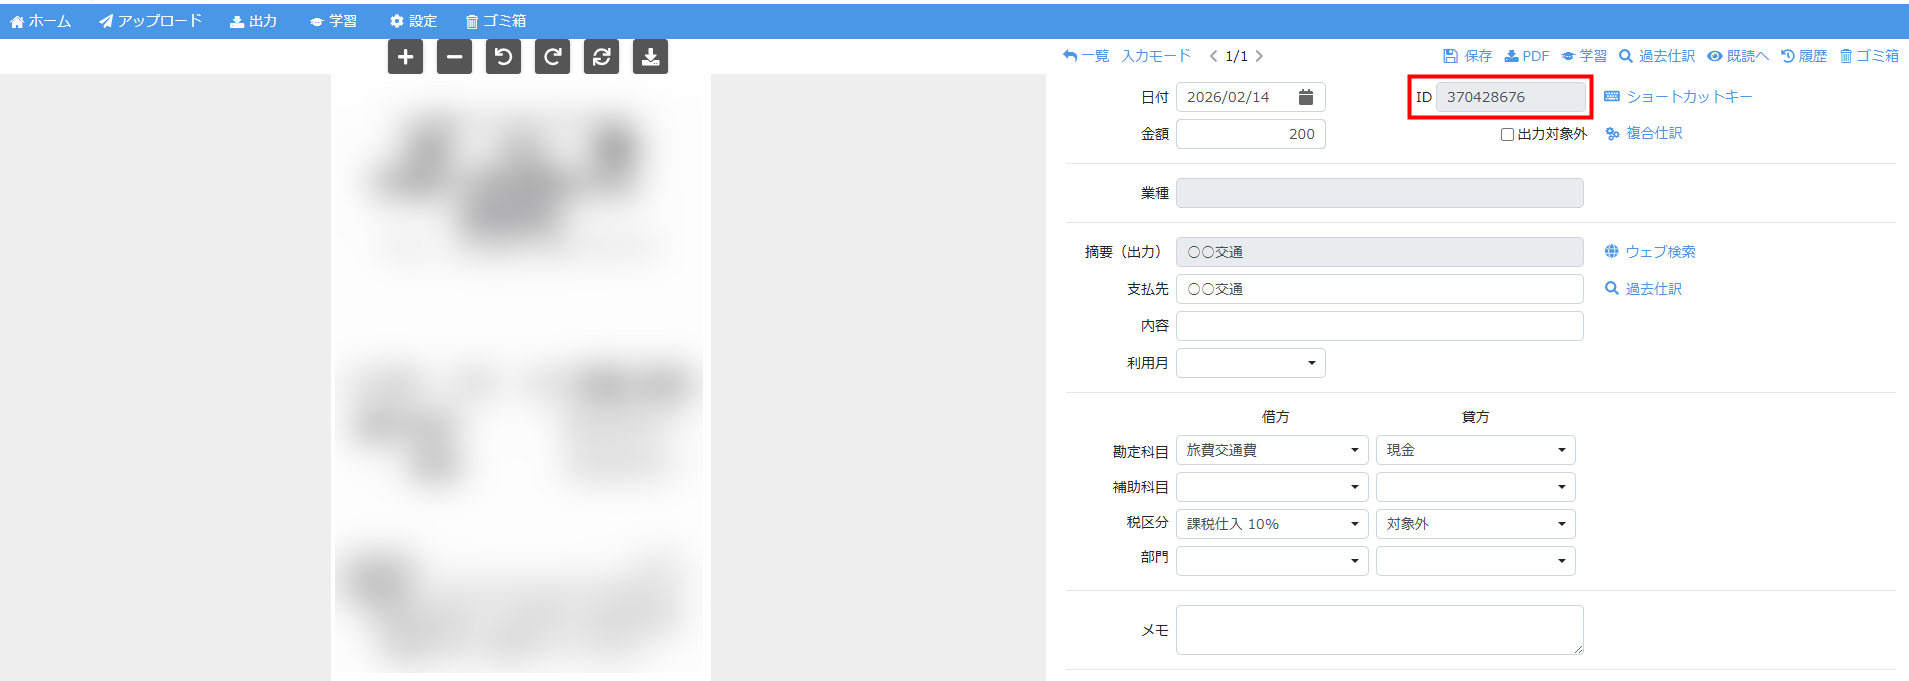1909x681 pixels.
Task: Click into the メモ text area
Action: (1379, 630)
